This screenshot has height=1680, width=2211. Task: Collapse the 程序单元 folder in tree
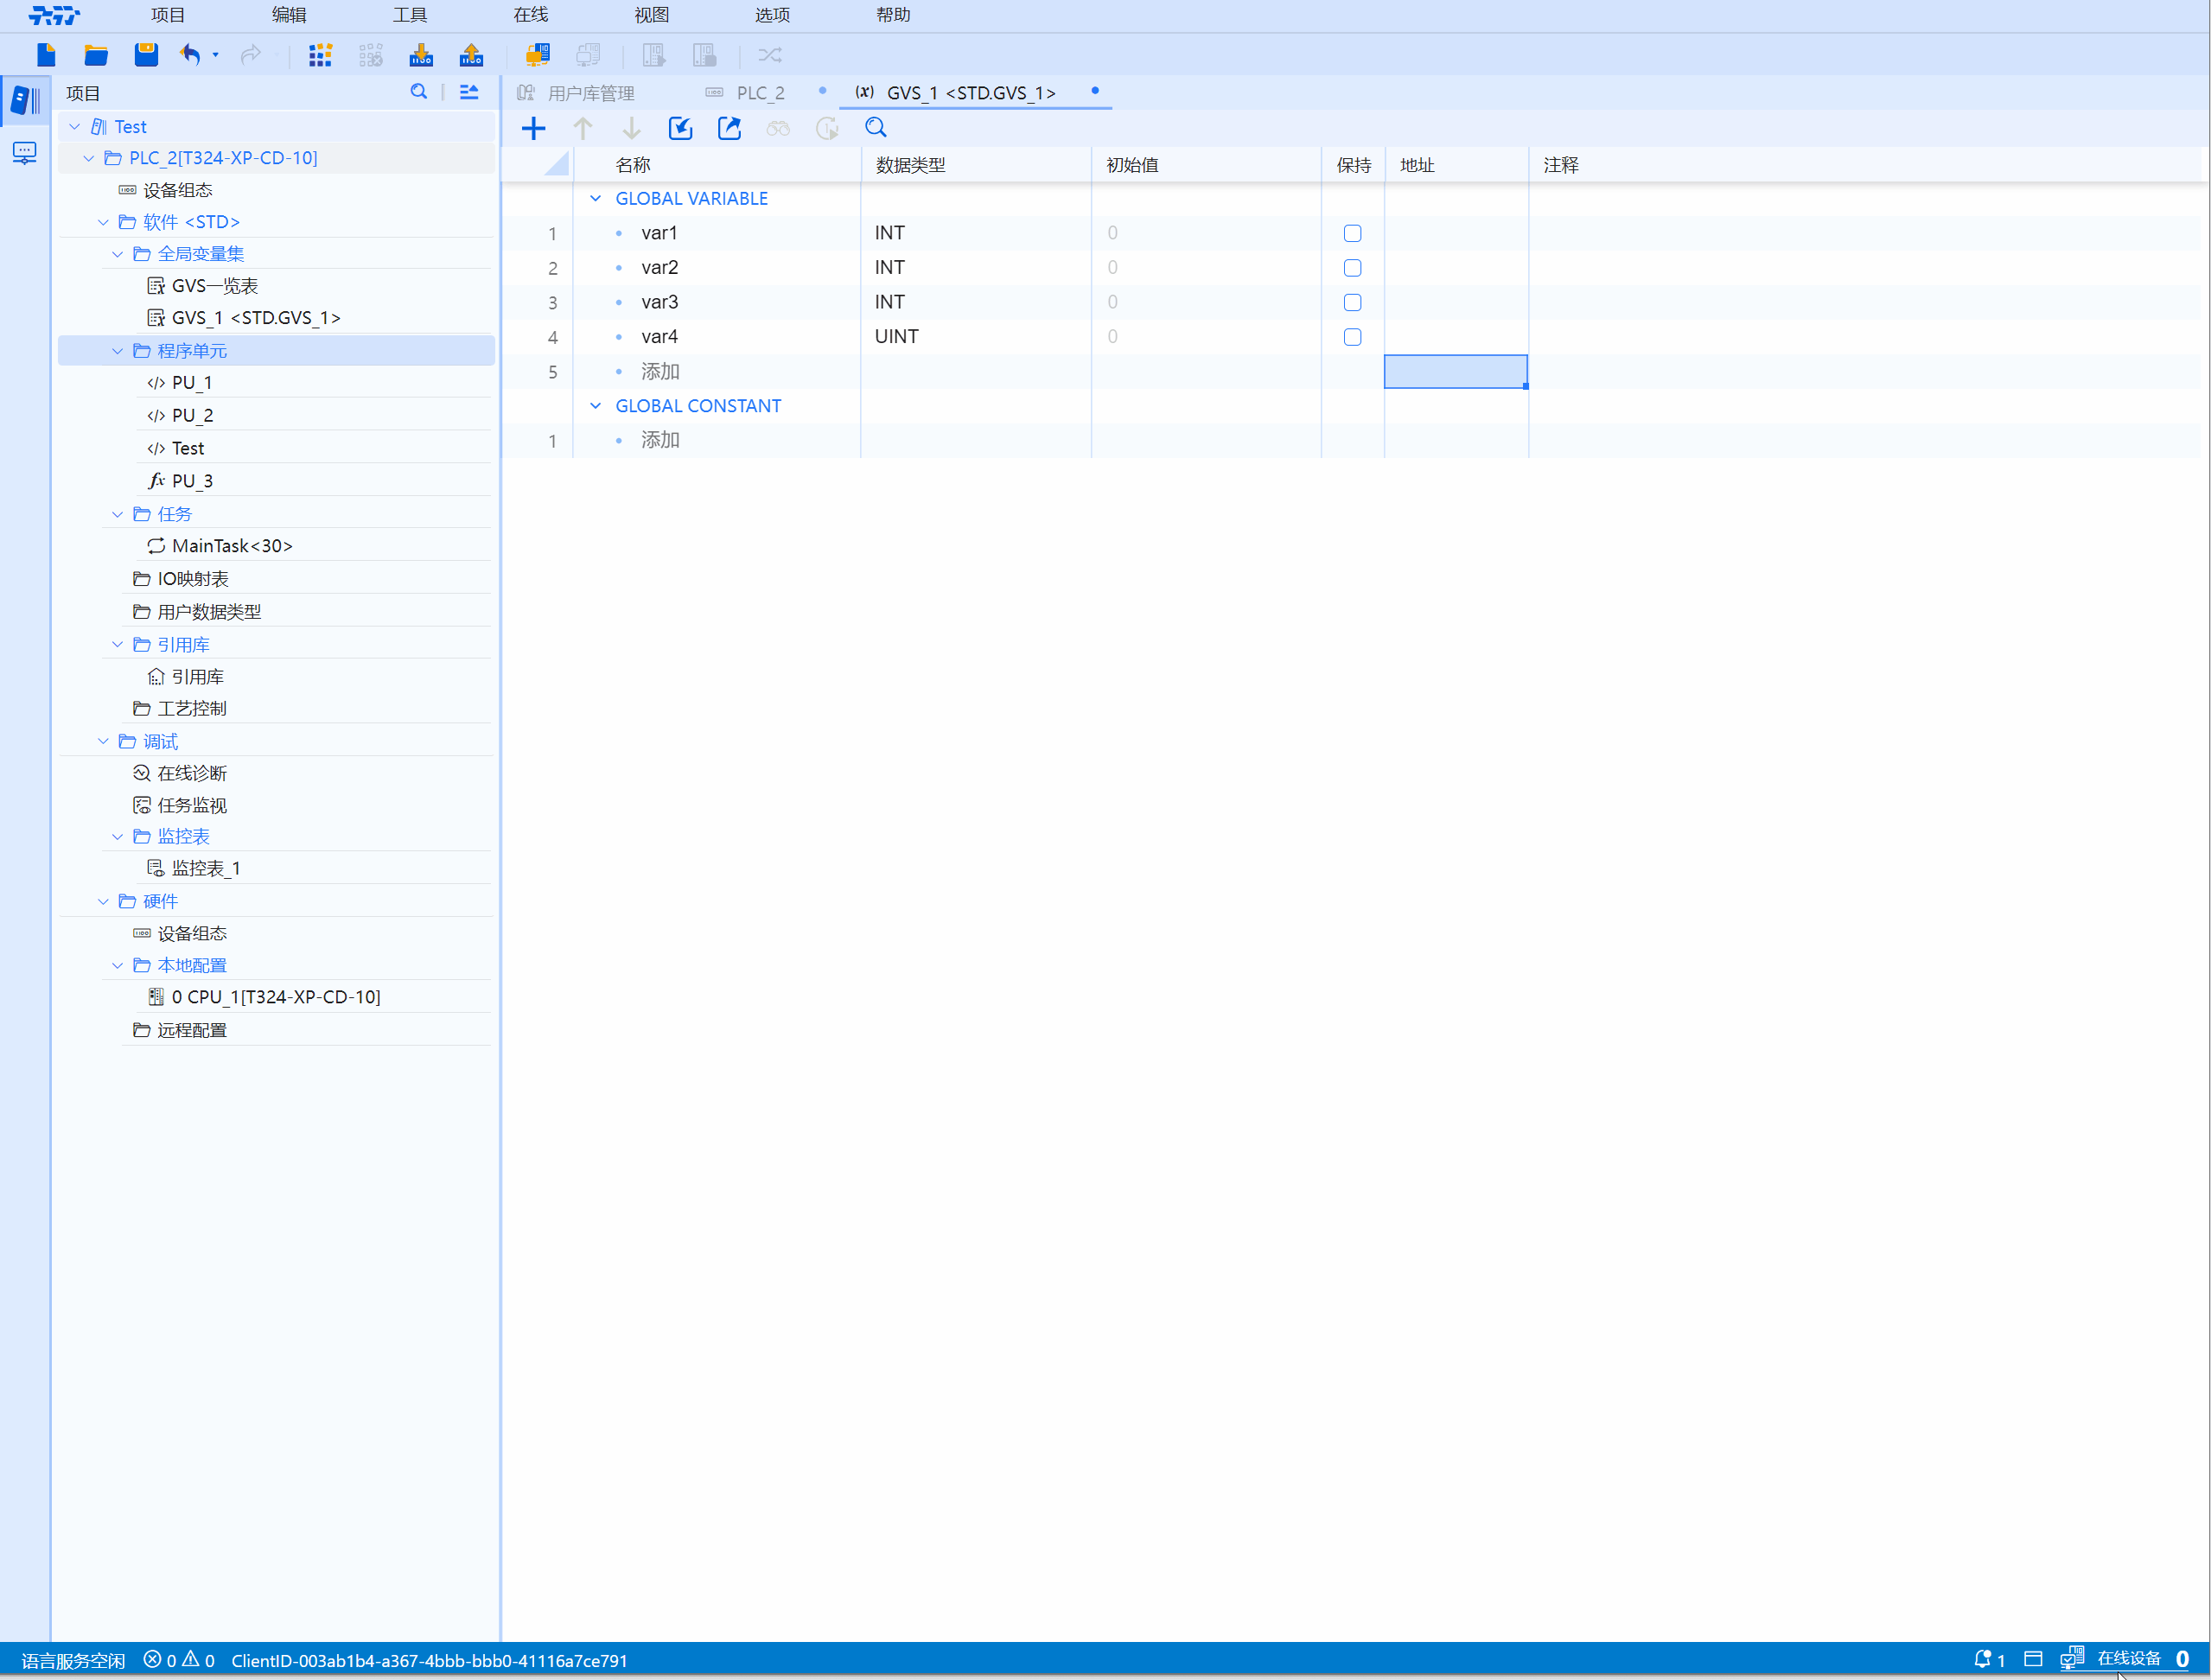coord(118,350)
